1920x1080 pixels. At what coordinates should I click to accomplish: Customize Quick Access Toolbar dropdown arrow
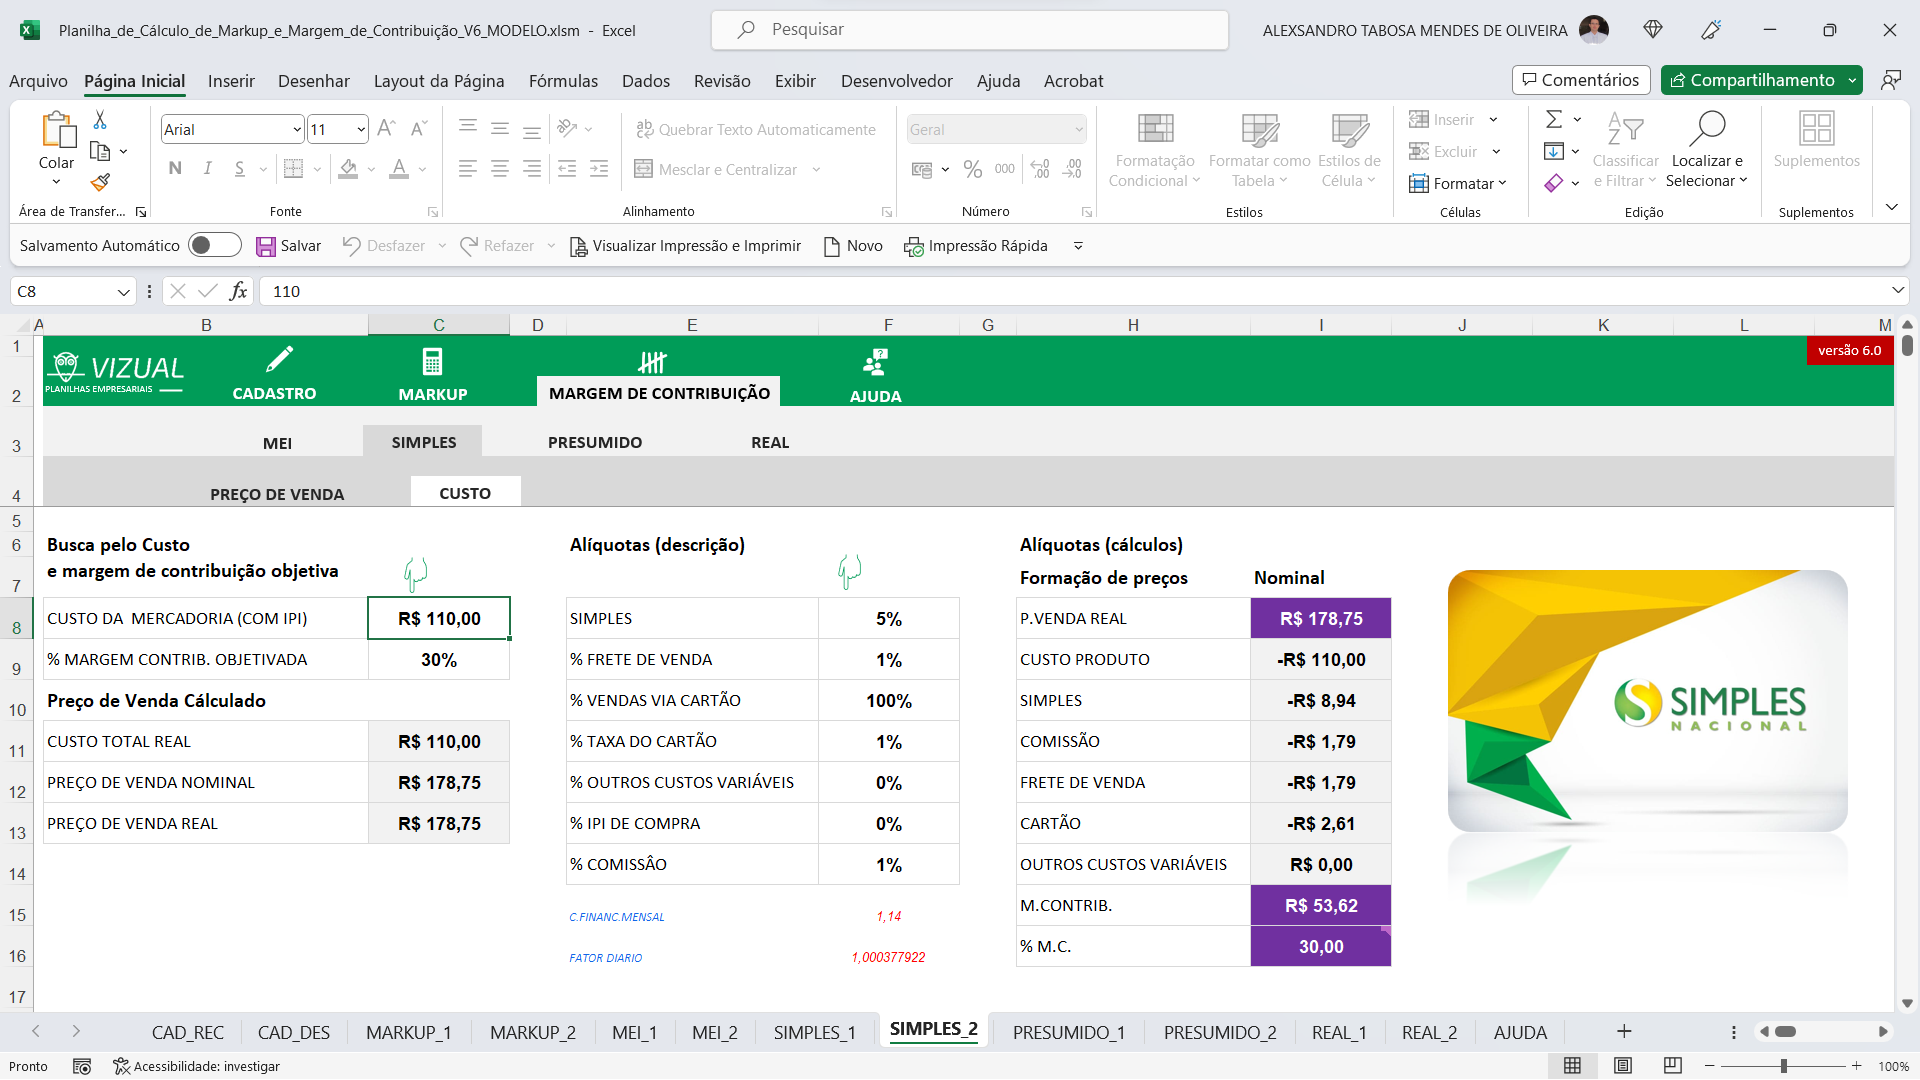(1078, 246)
